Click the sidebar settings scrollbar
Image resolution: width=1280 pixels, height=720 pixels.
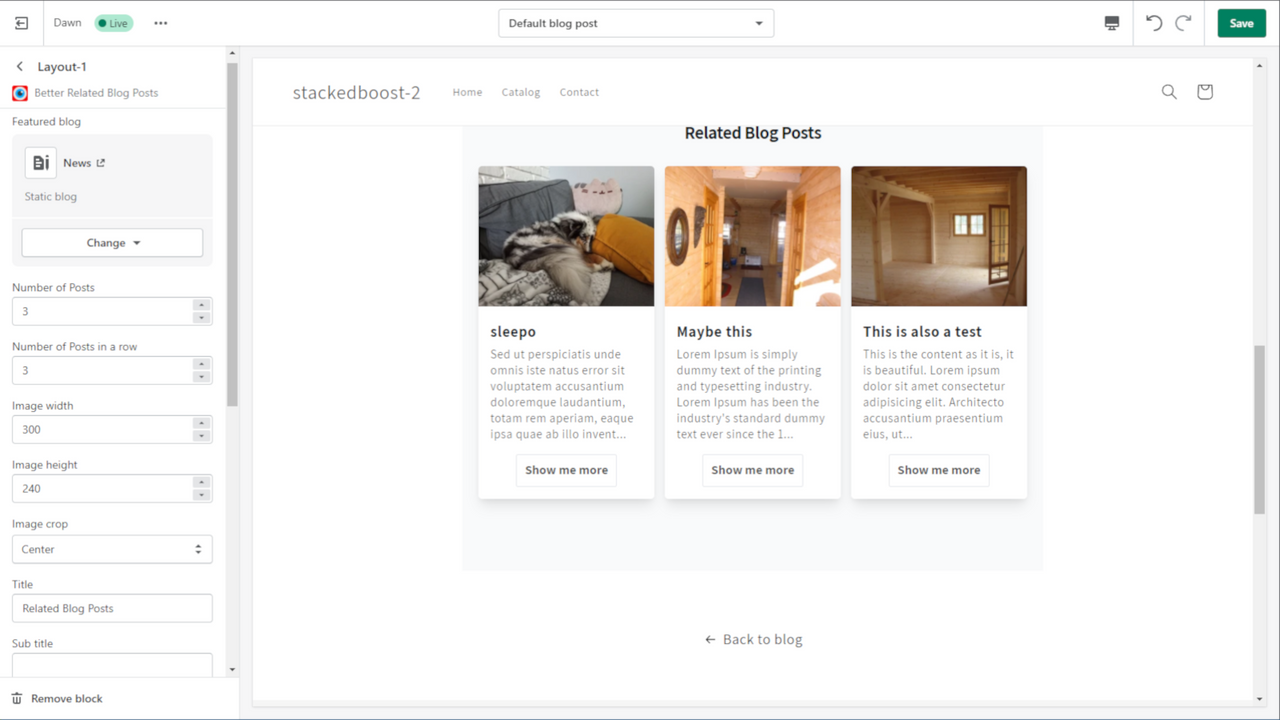232,234
